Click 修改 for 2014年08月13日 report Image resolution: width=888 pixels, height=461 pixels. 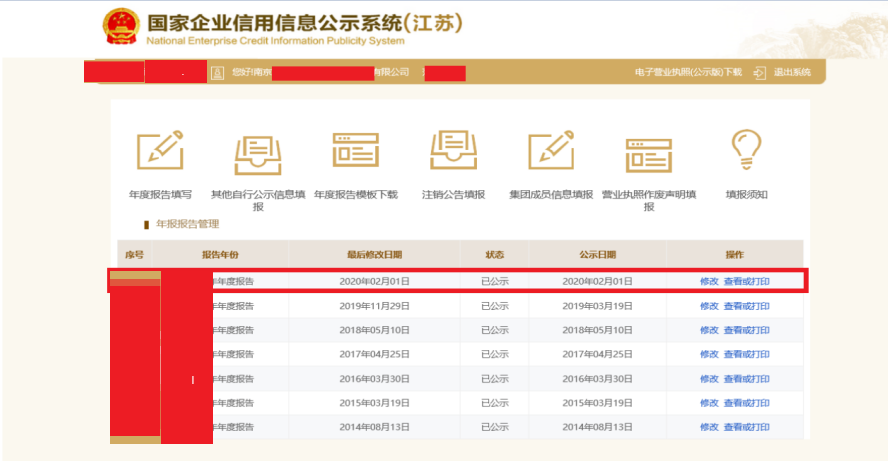[x=709, y=427]
